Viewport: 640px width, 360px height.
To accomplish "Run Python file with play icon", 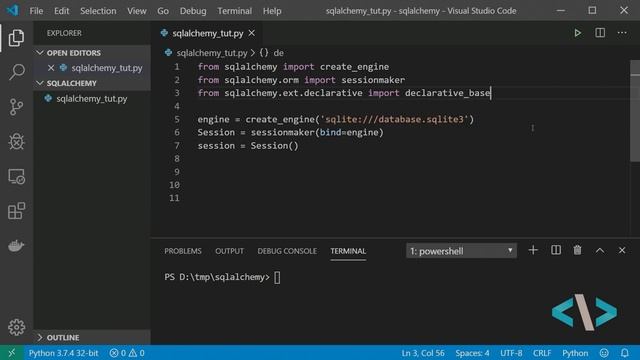I will point(578,33).
